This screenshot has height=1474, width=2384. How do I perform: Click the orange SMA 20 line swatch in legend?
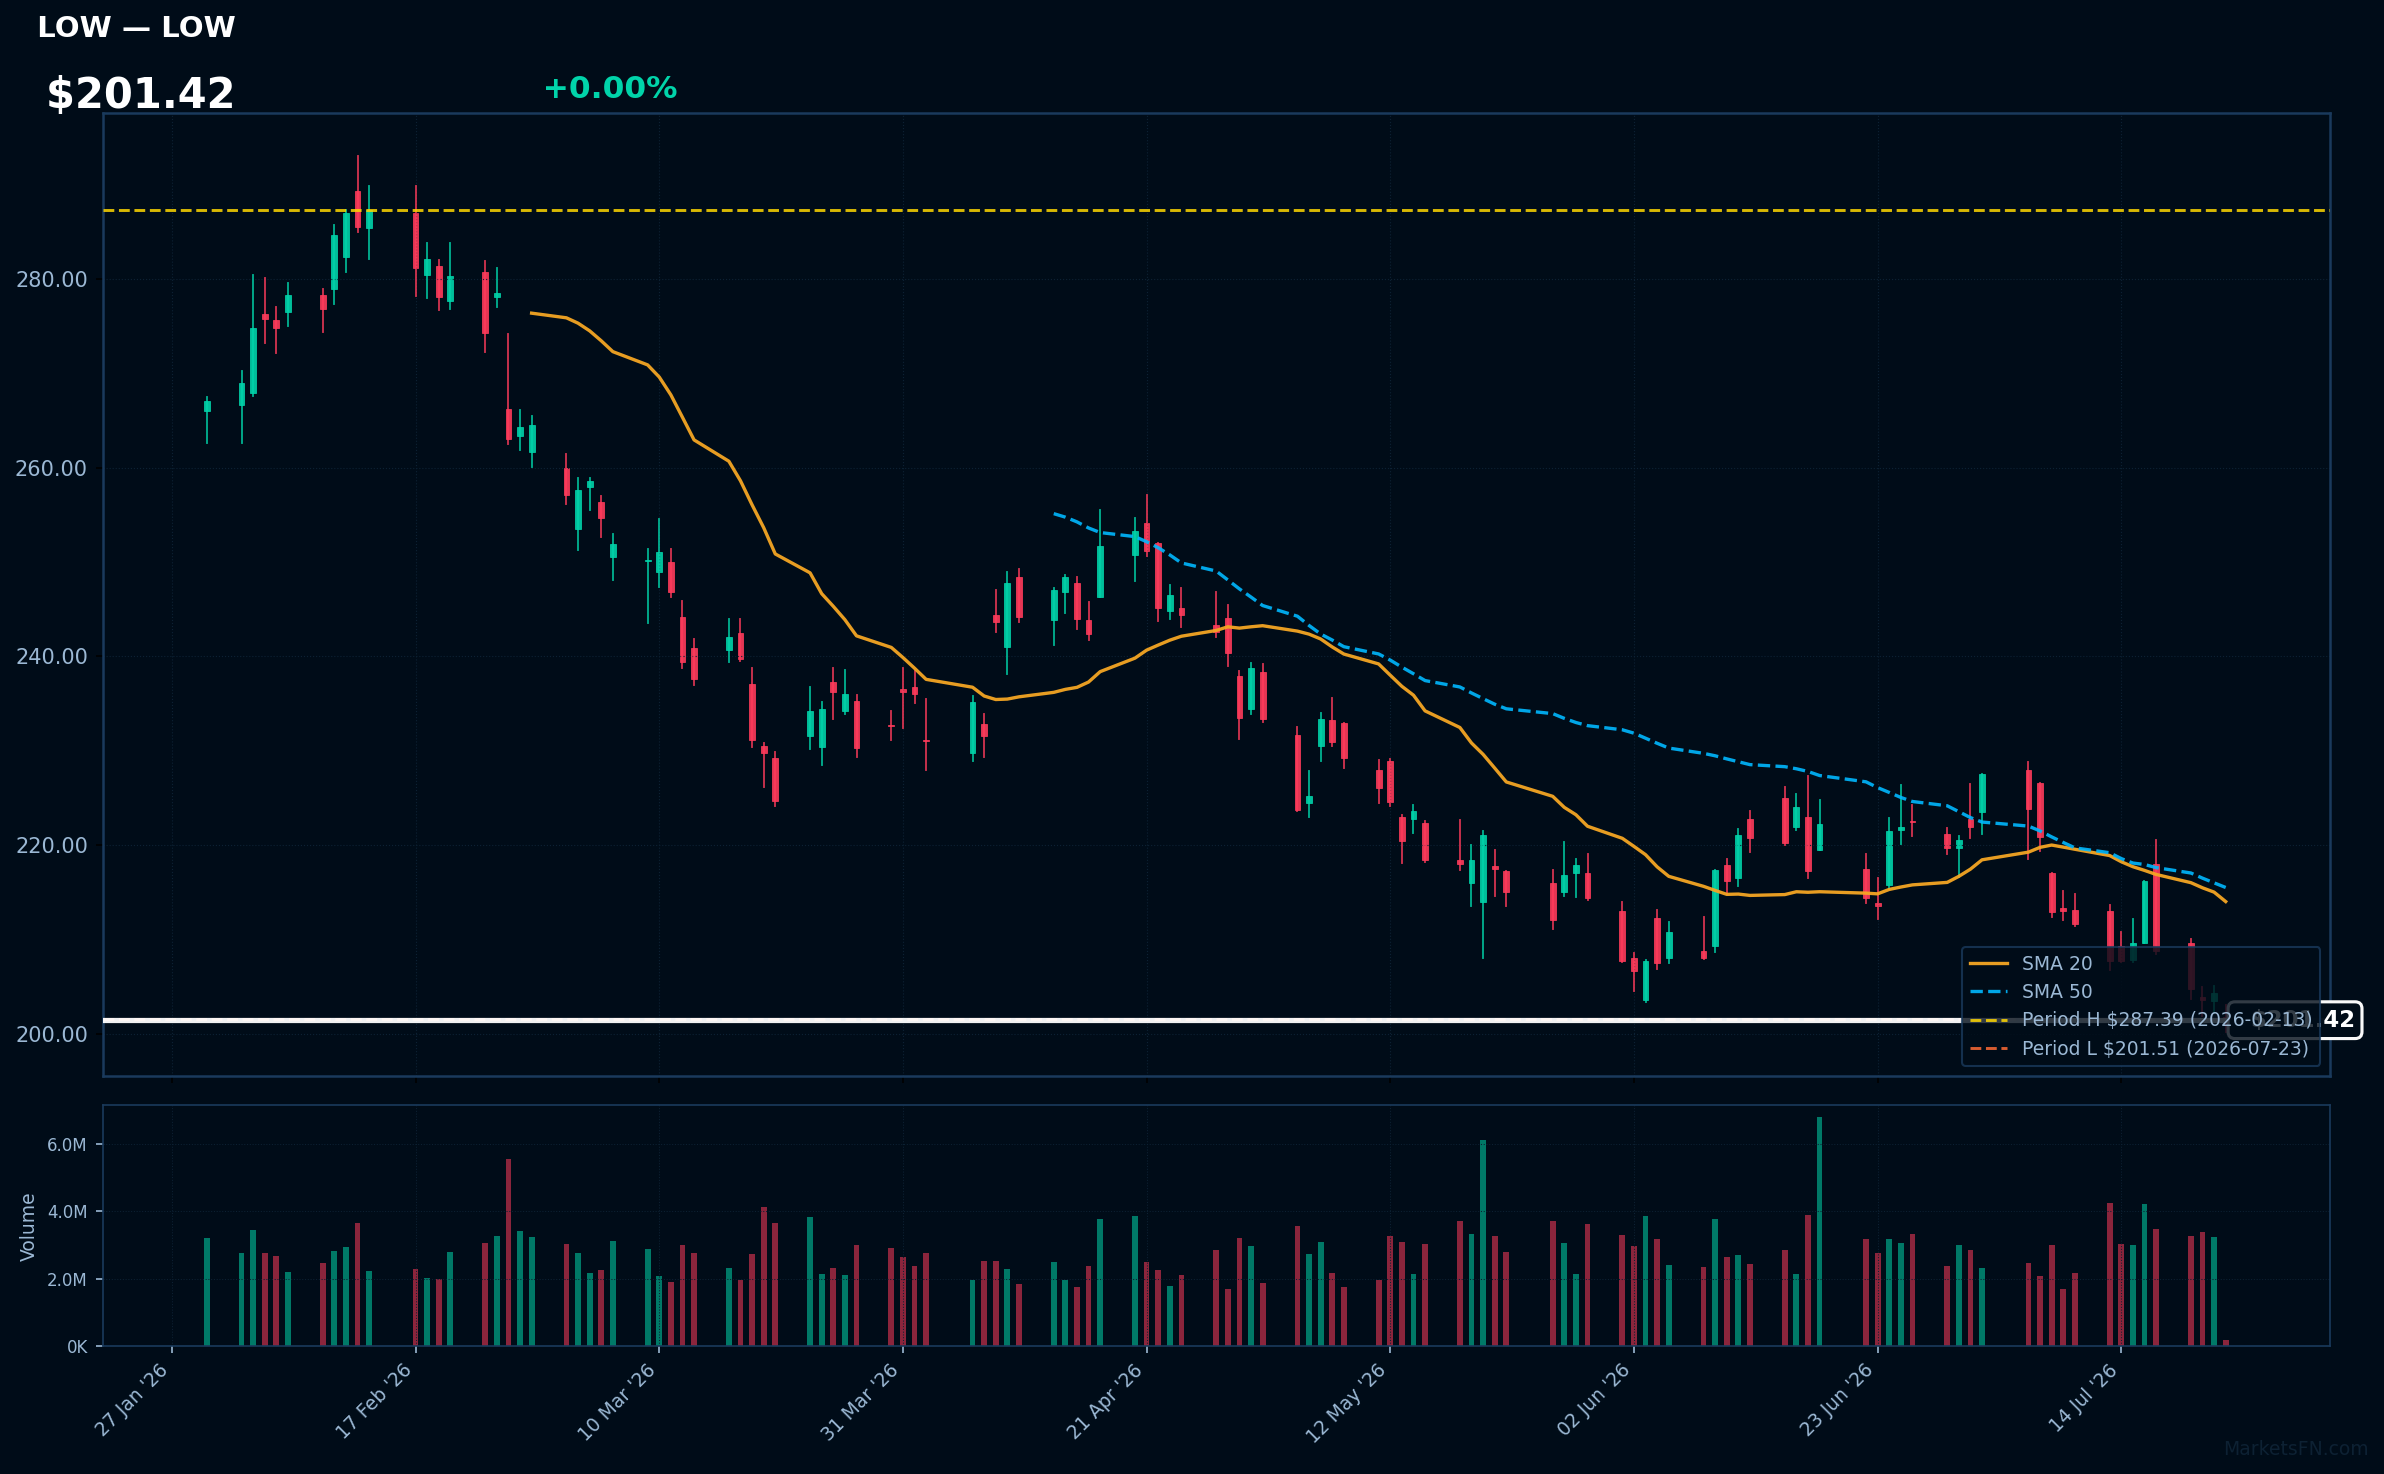1989,964
